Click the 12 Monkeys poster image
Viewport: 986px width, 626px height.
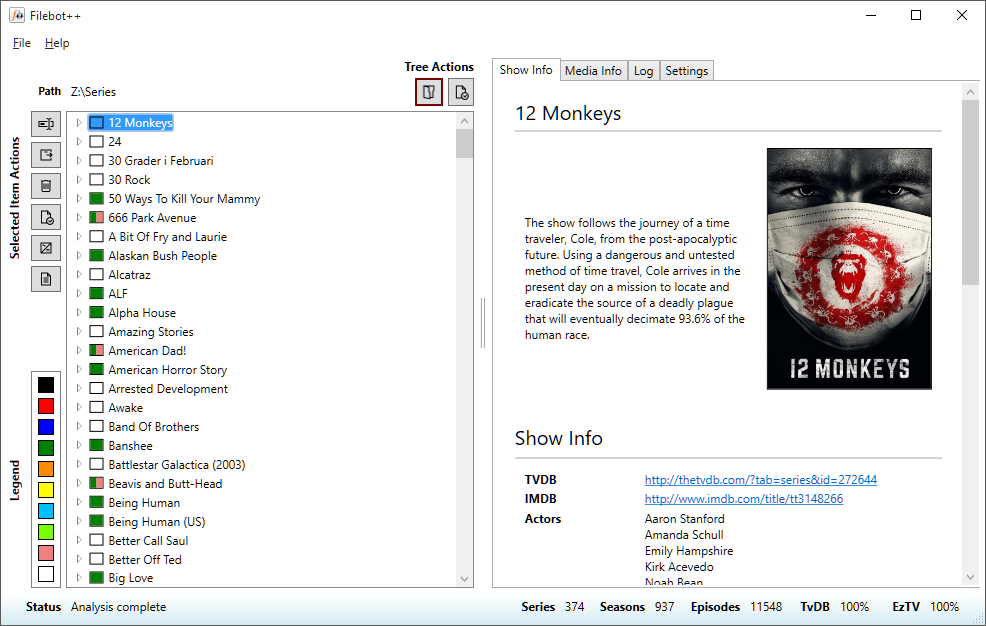(849, 269)
